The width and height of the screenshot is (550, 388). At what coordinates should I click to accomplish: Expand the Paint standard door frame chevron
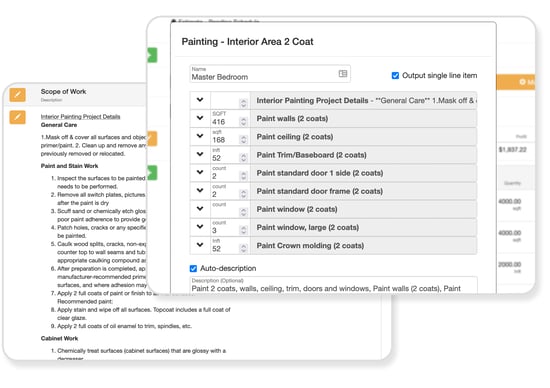[200, 190]
